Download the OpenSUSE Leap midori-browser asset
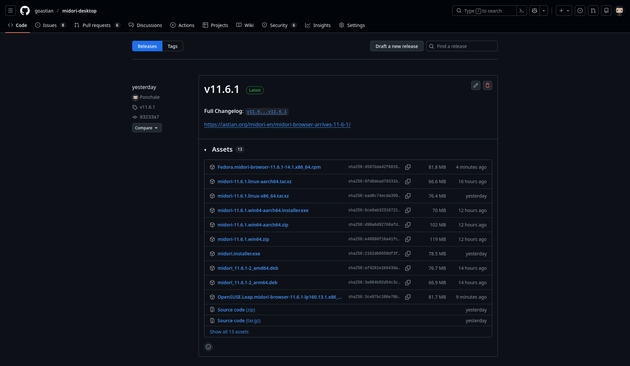Viewport: 630px width, 366px height. pos(280,297)
